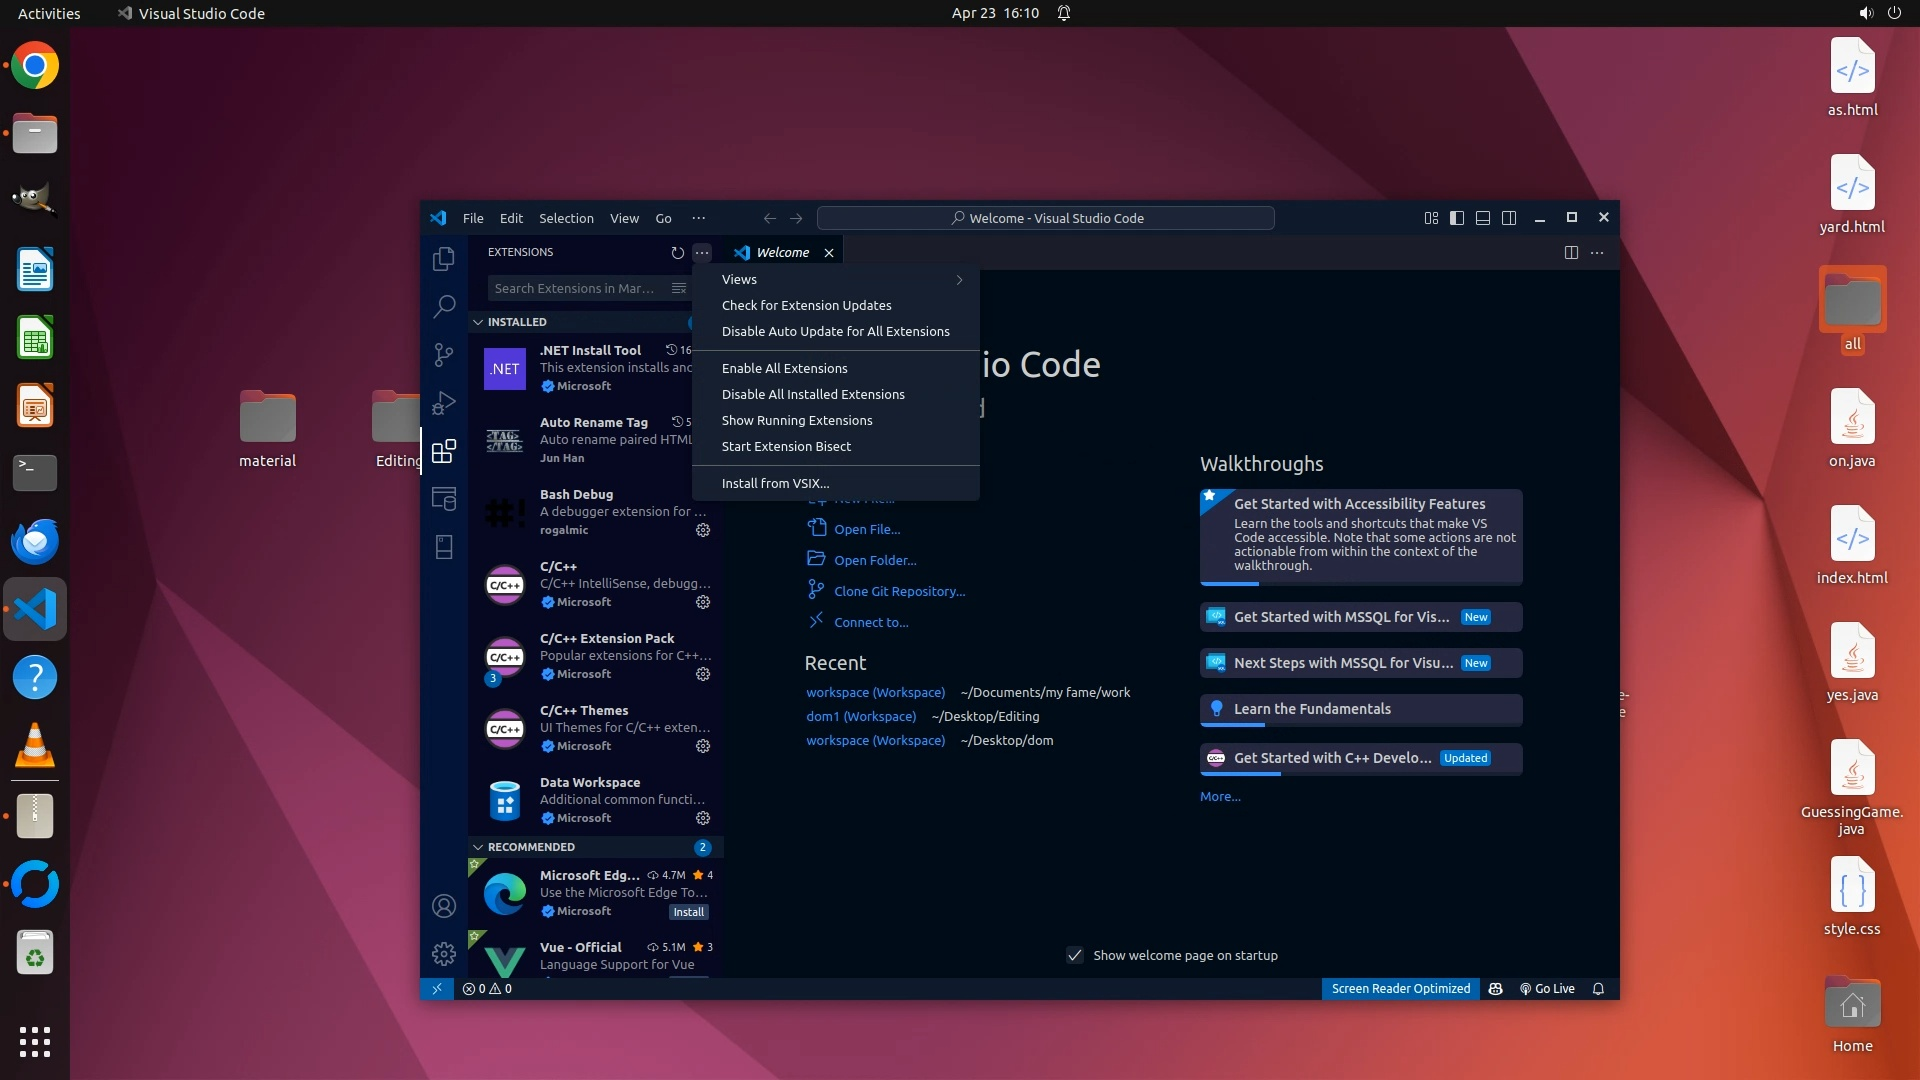Toggle the Primary Side Bar layout button
Screen dimensions: 1920x1080
[1457, 218]
